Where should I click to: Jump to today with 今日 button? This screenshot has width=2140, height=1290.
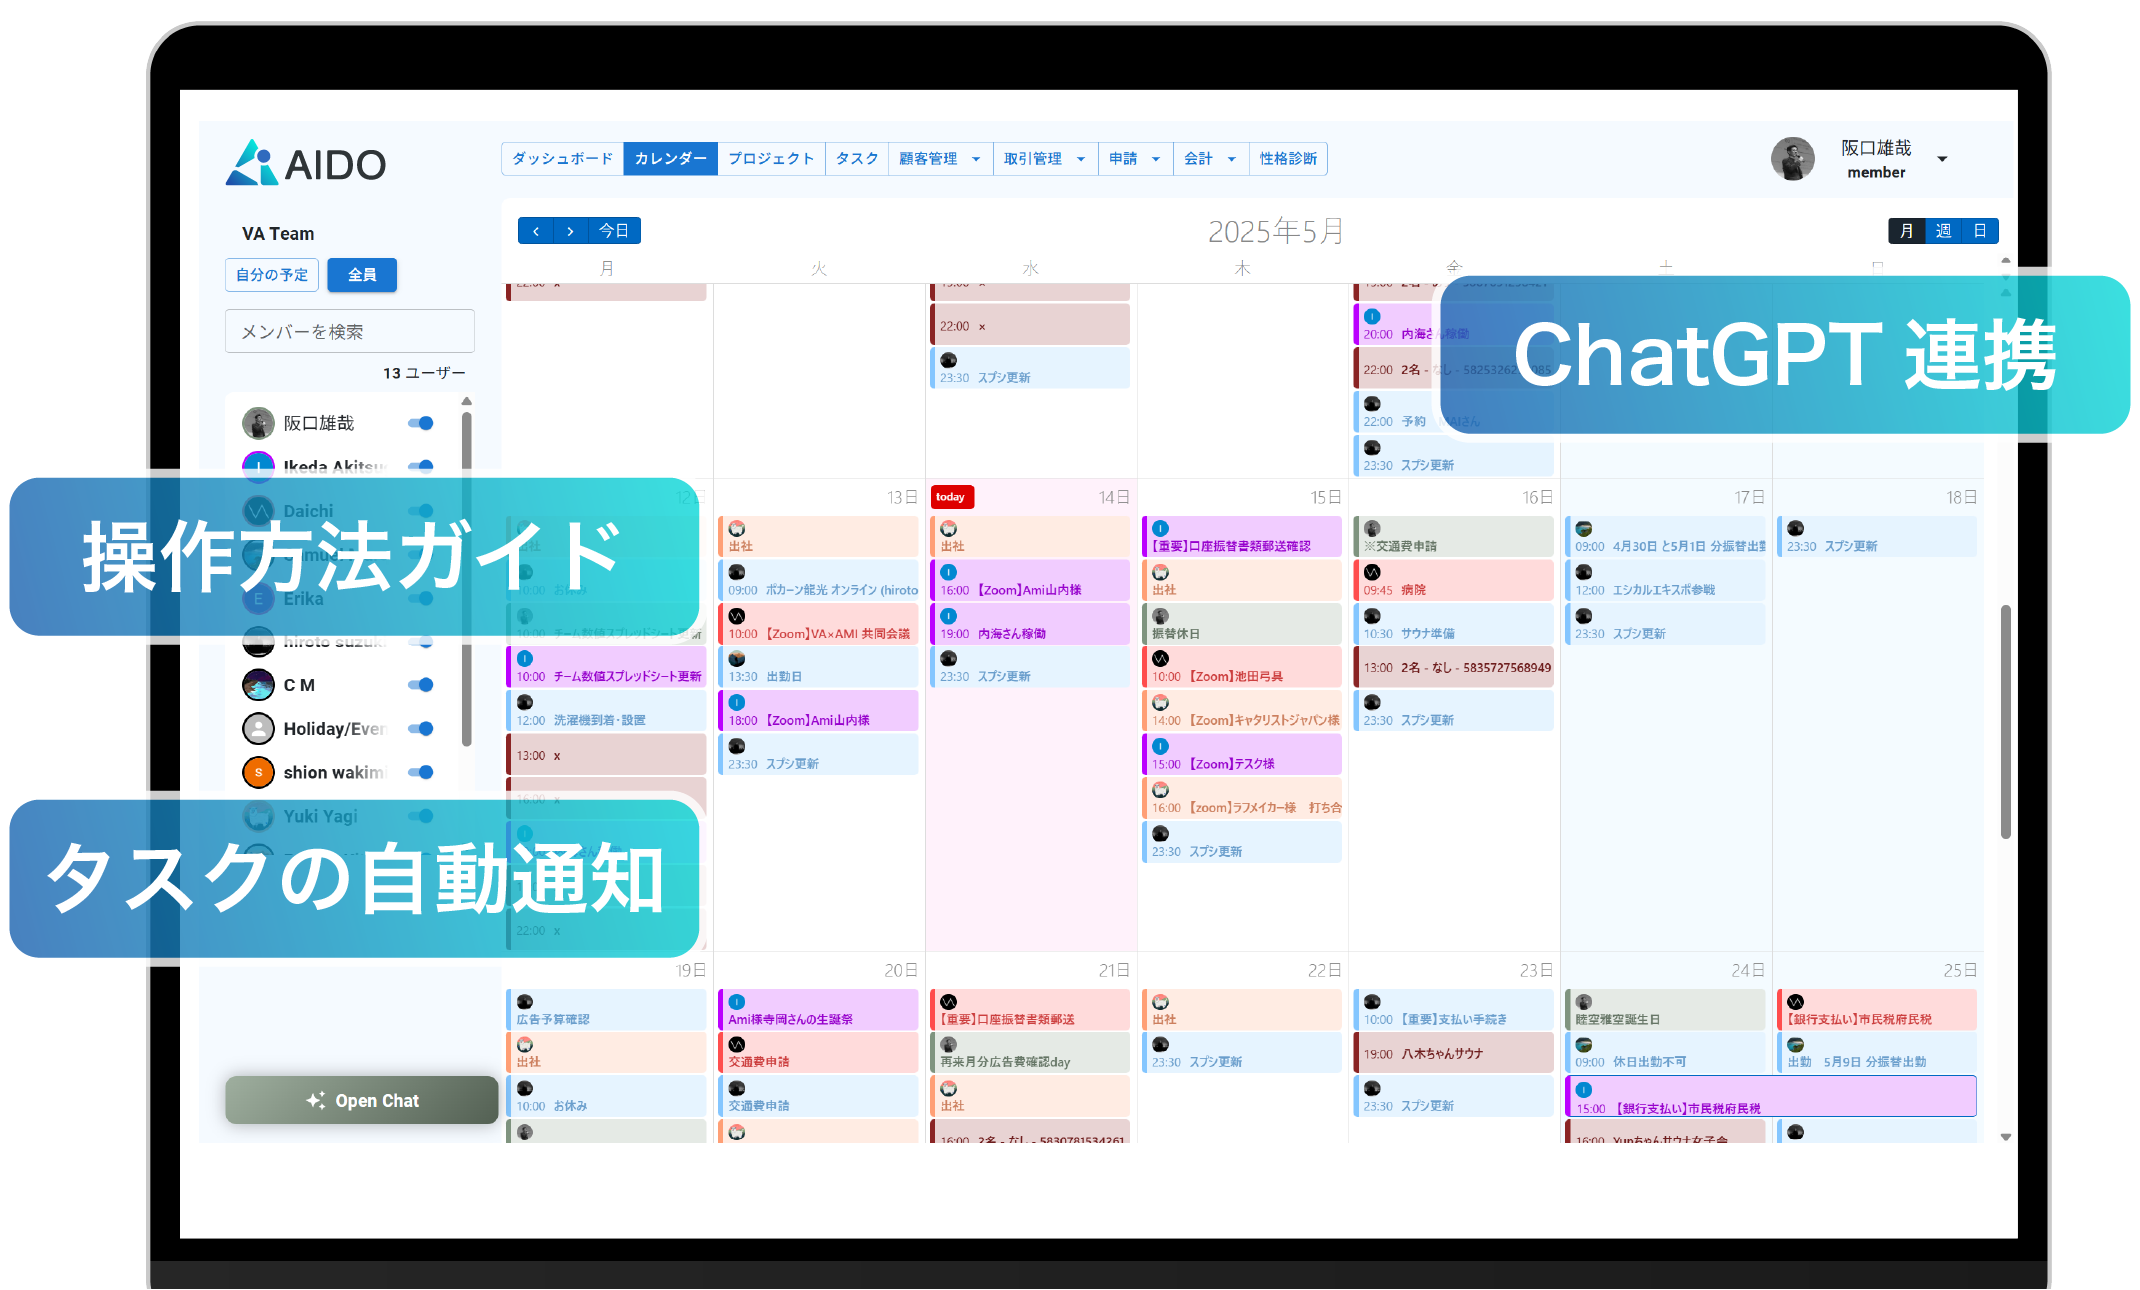click(x=614, y=231)
